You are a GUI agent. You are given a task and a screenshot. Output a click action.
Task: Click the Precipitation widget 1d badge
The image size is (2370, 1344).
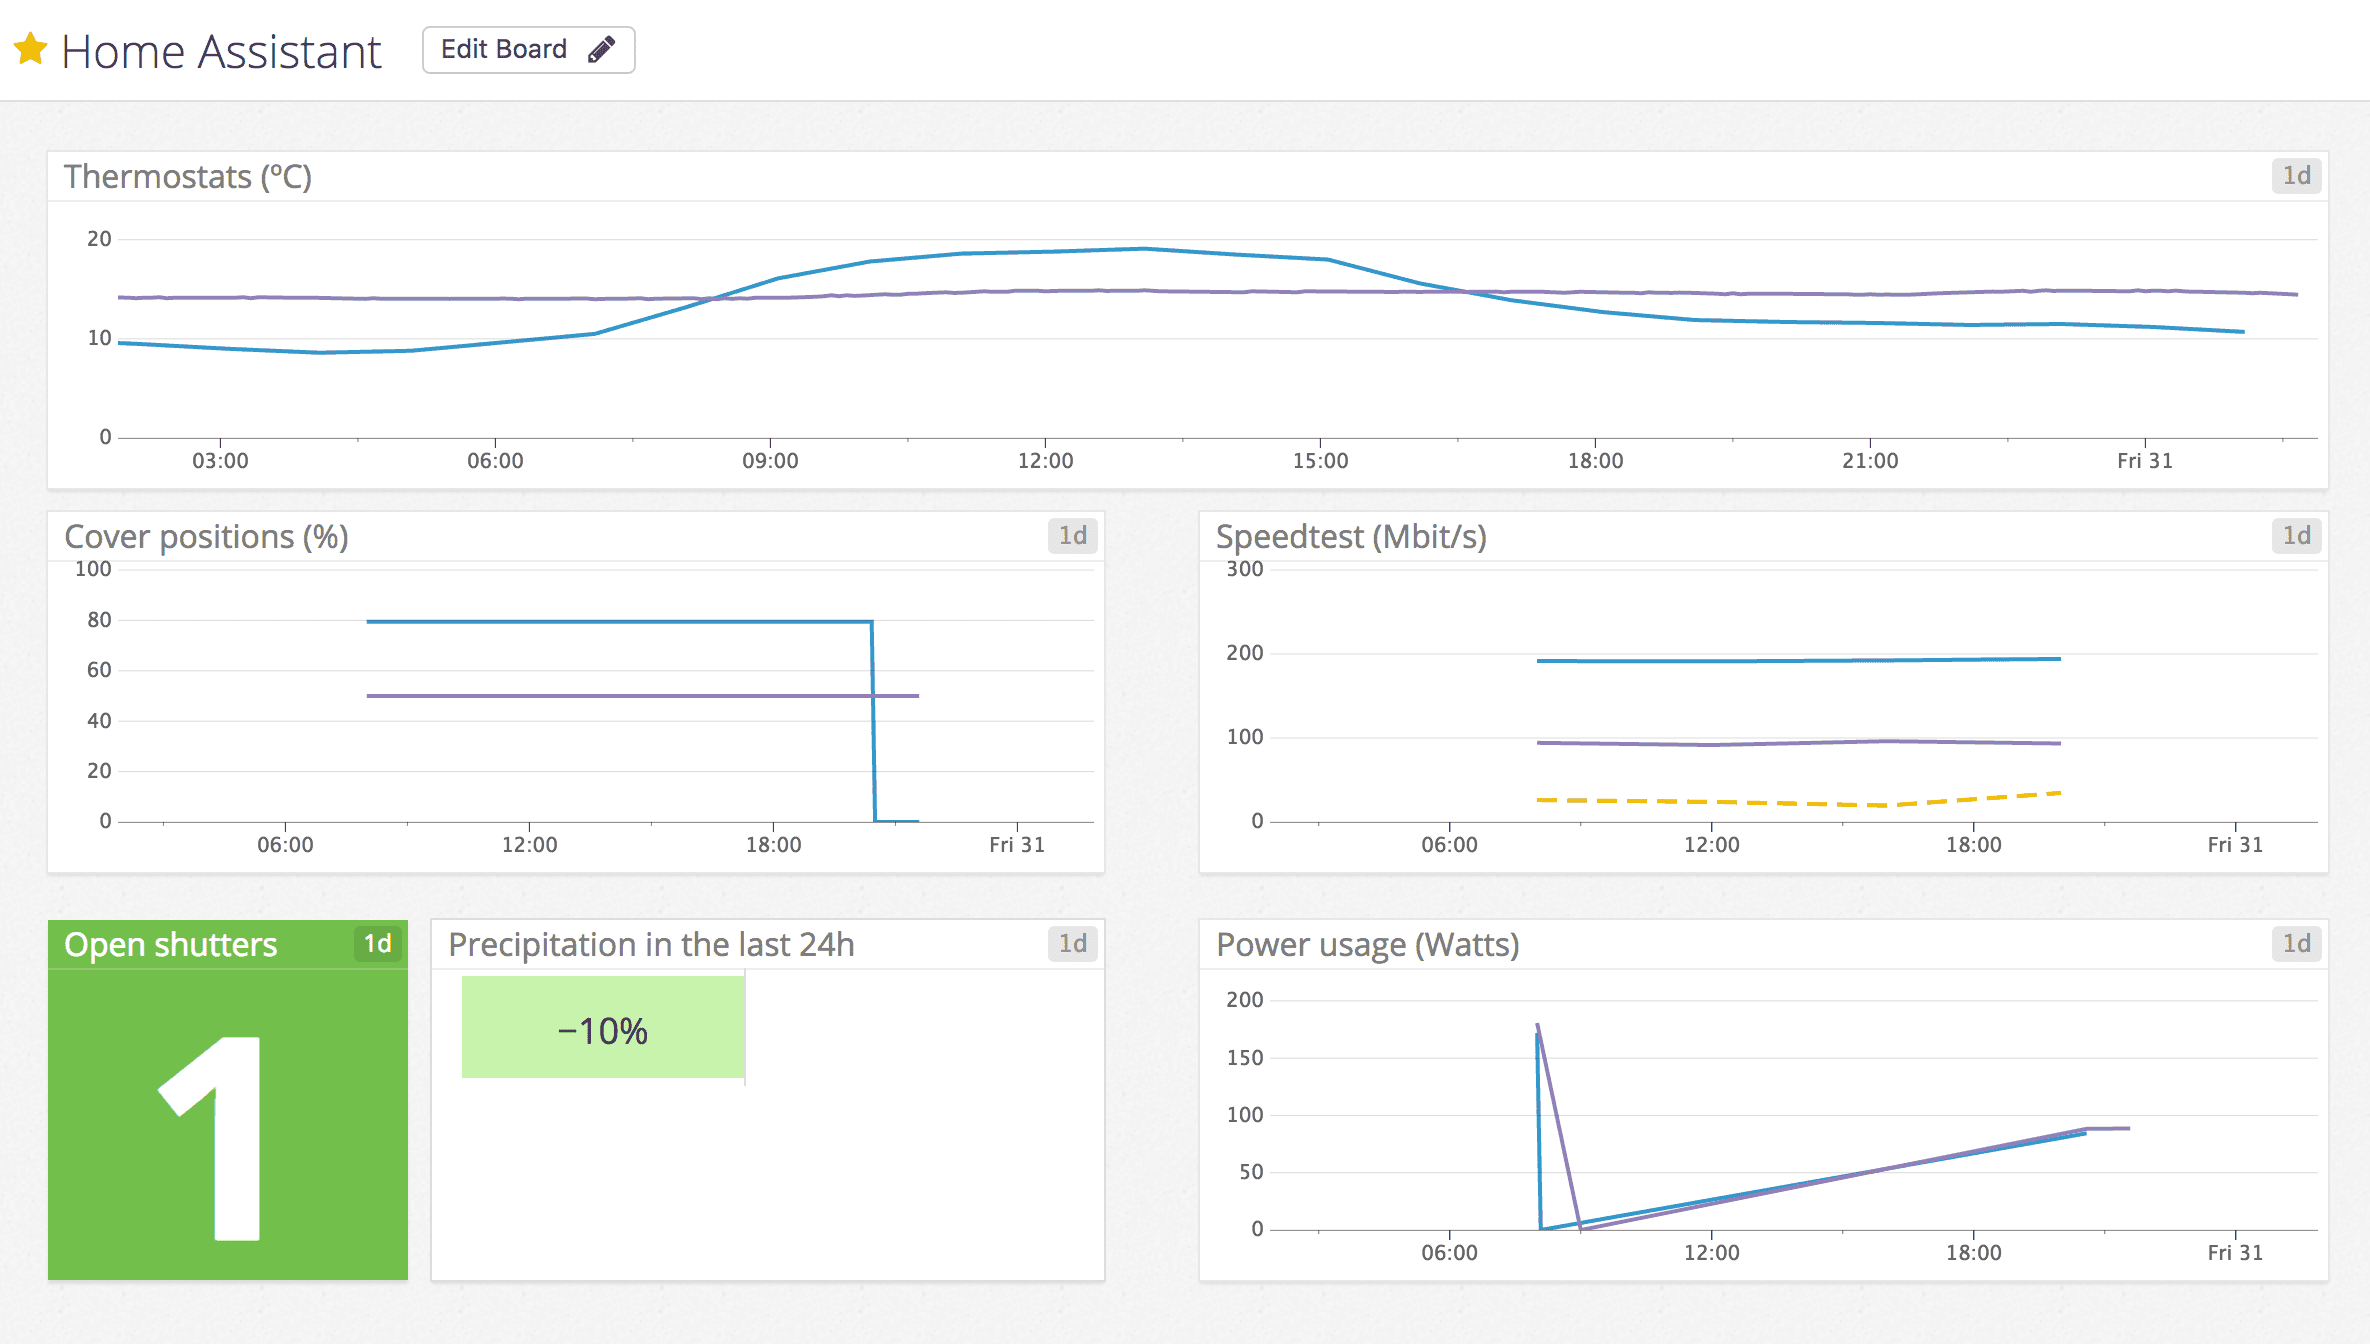[x=1072, y=944]
